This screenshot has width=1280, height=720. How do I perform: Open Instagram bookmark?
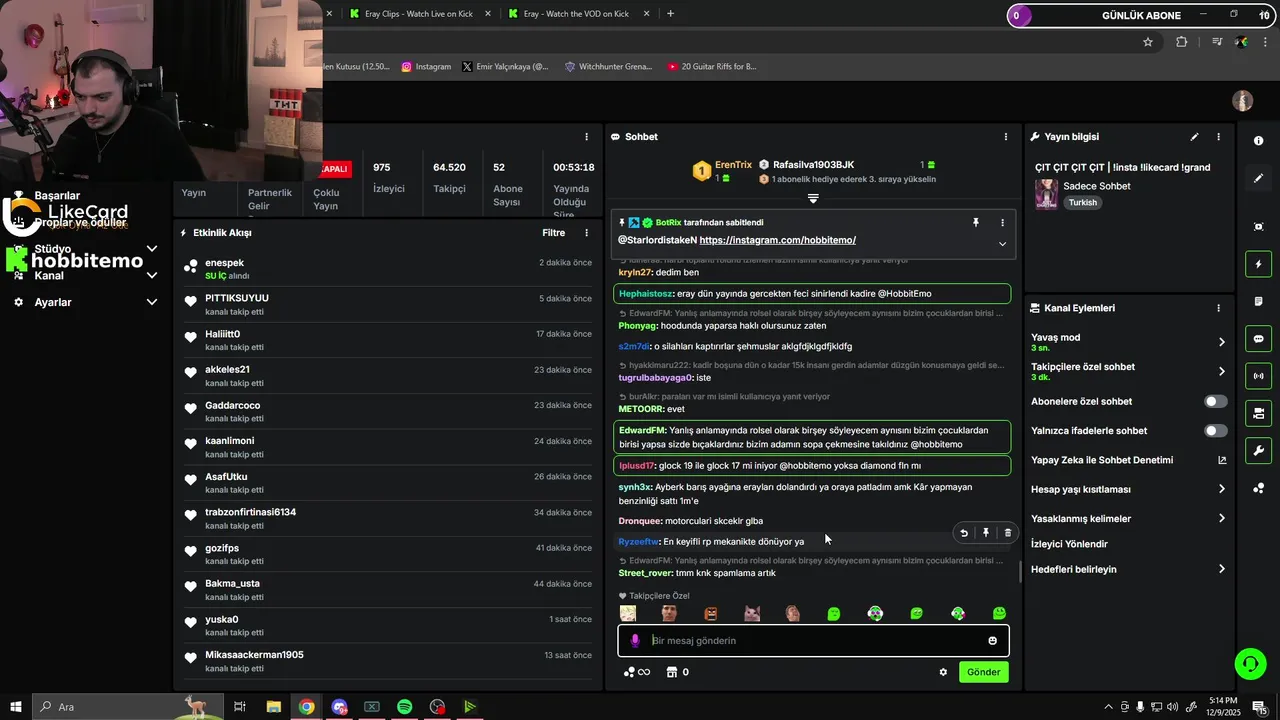click(x=426, y=67)
